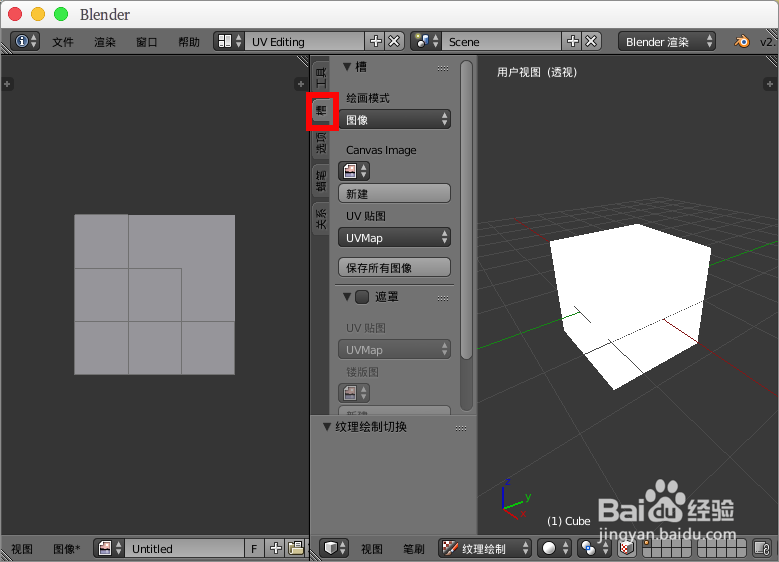
Task: Open the 文件 menu
Action: click(x=63, y=42)
